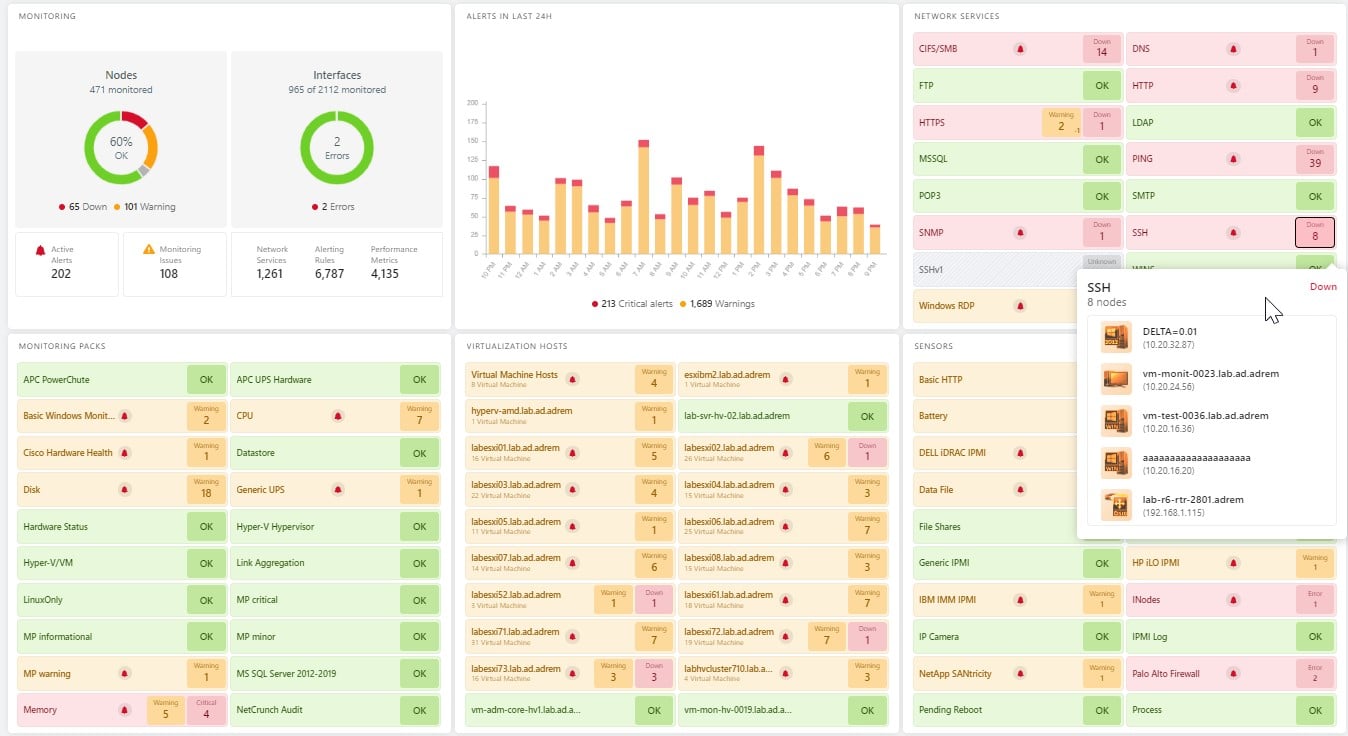Click the 2 PM bar in alerts chart
This screenshot has height=736, width=1348.
(x=759, y=200)
